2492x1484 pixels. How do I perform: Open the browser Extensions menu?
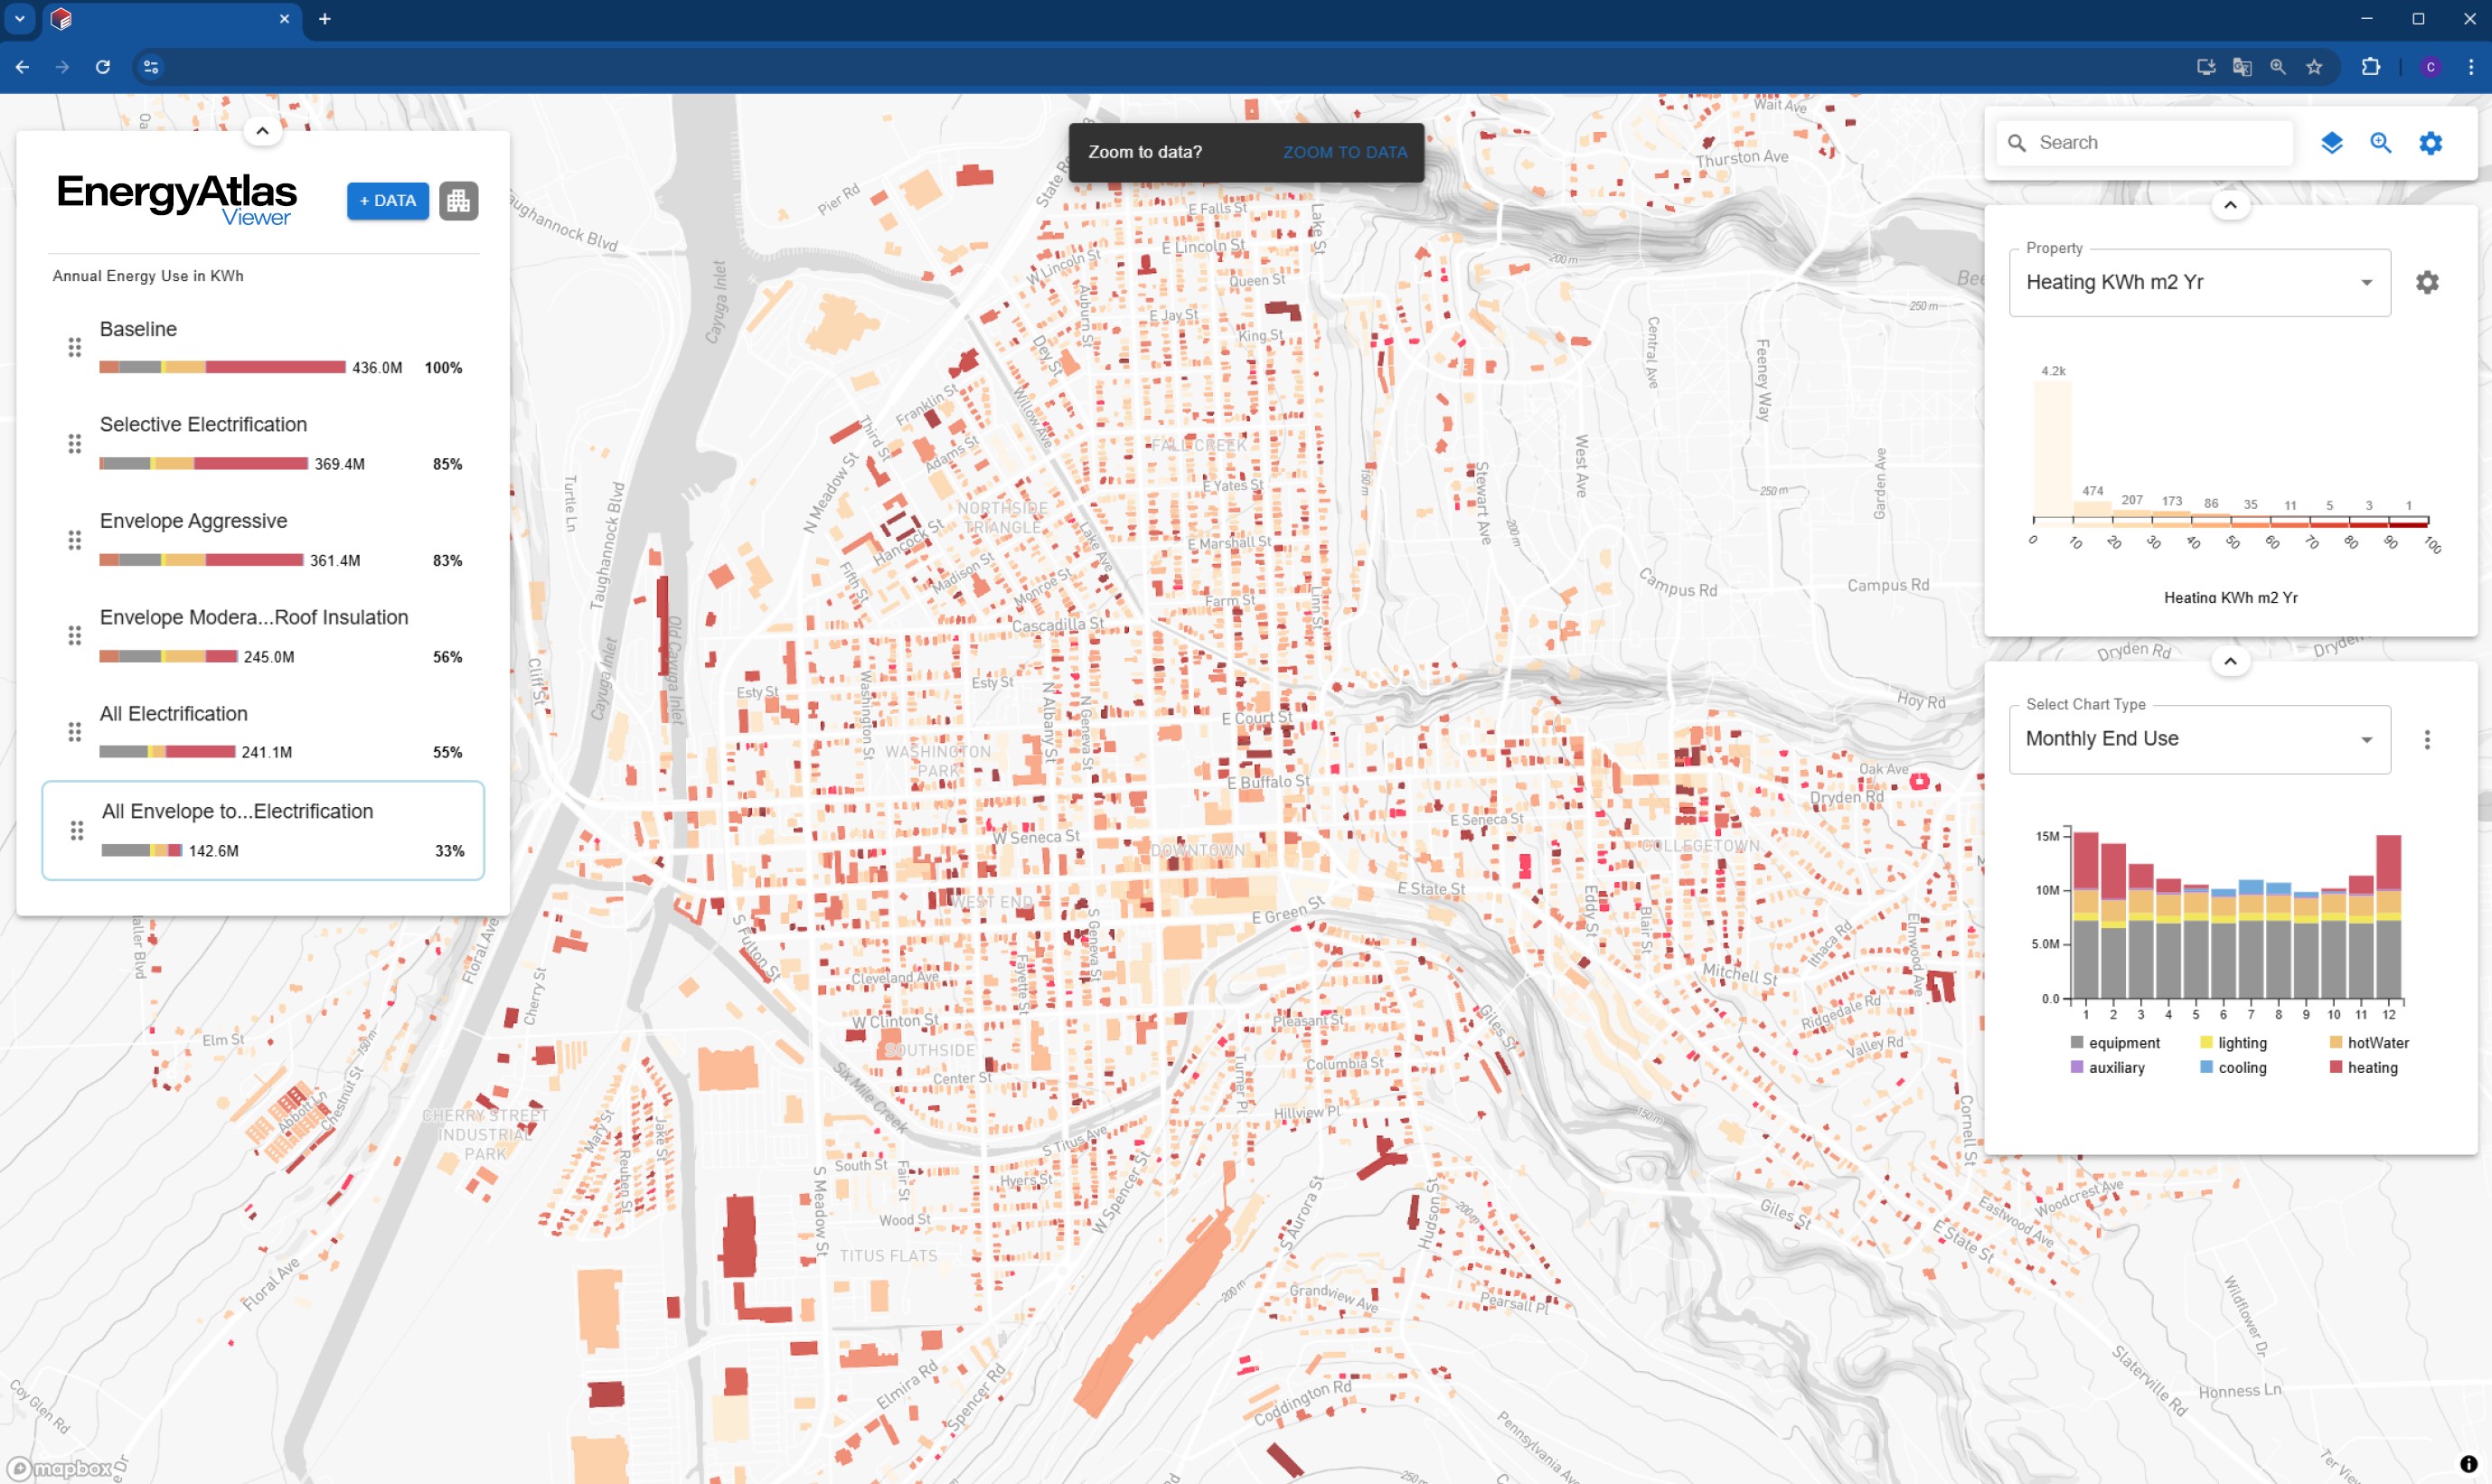tap(2370, 66)
